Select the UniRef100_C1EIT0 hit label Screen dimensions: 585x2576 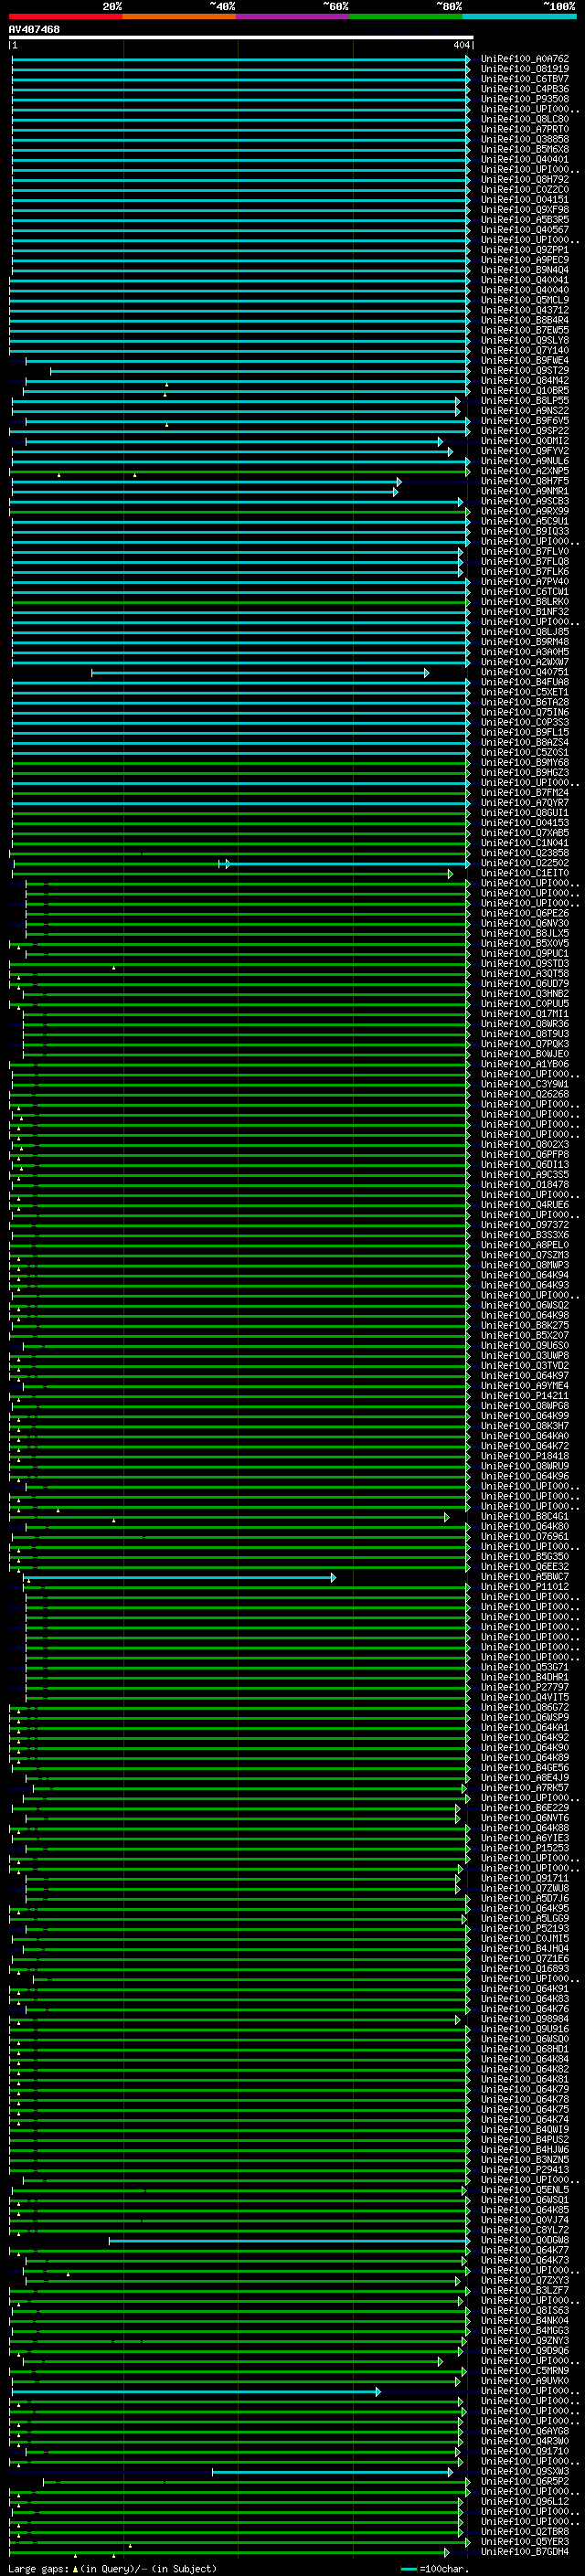pos(524,873)
